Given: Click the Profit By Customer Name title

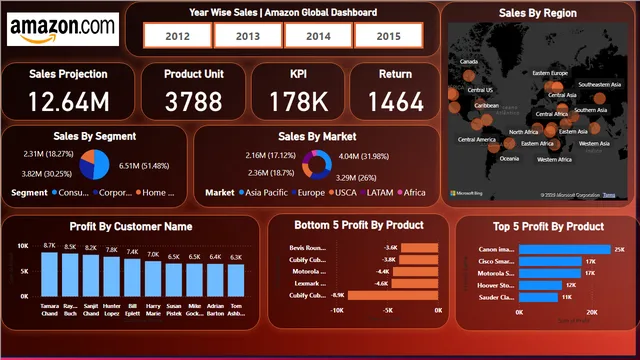Looking at the screenshot, I should 131,227.
